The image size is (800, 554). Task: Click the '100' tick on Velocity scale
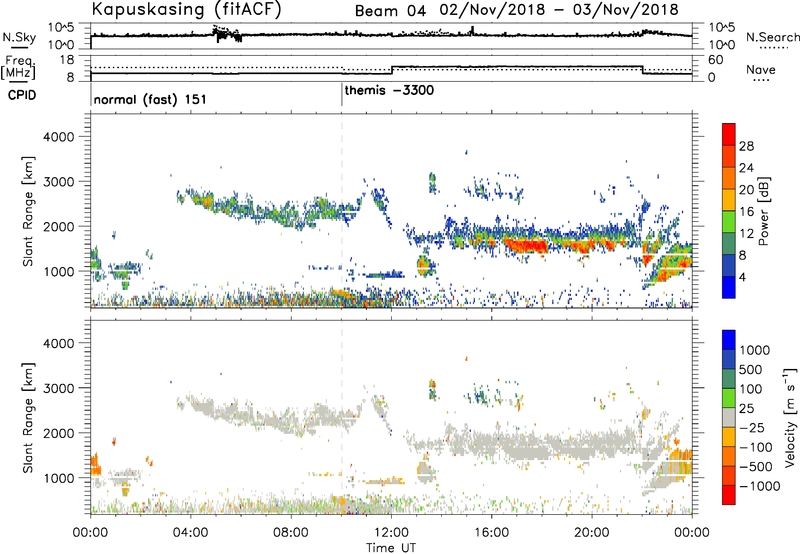(x=751, y=389)
